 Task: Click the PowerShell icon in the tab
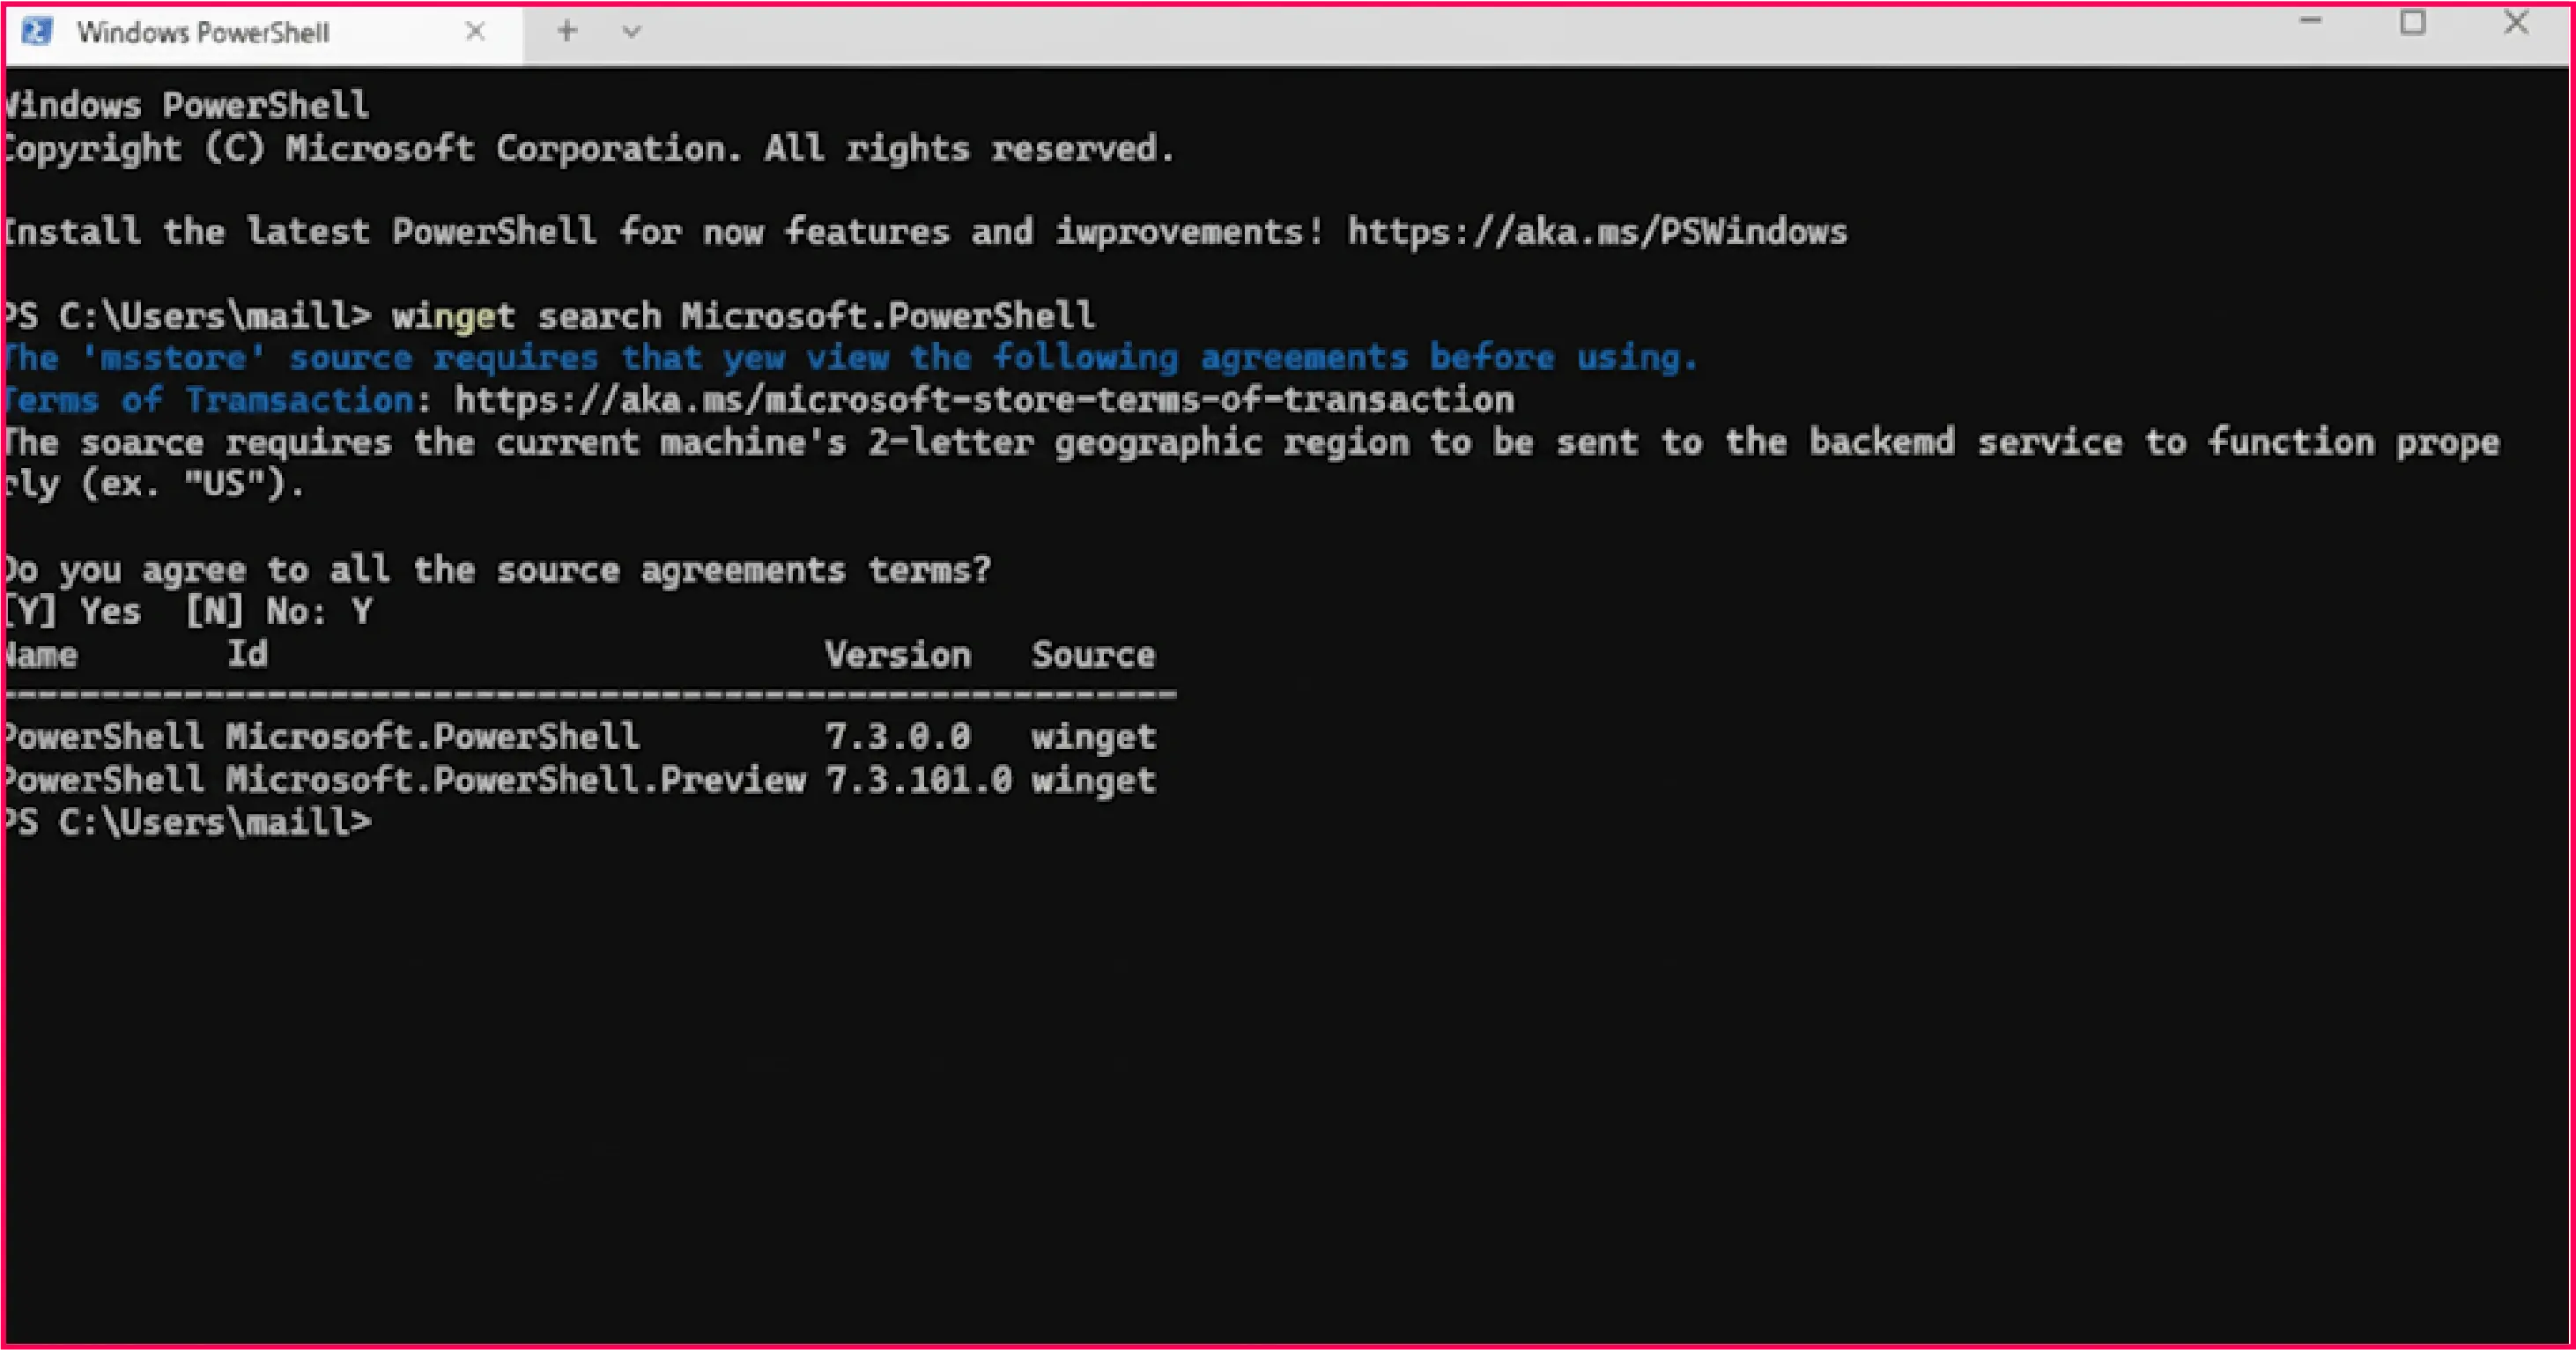[x=37, y=32]
